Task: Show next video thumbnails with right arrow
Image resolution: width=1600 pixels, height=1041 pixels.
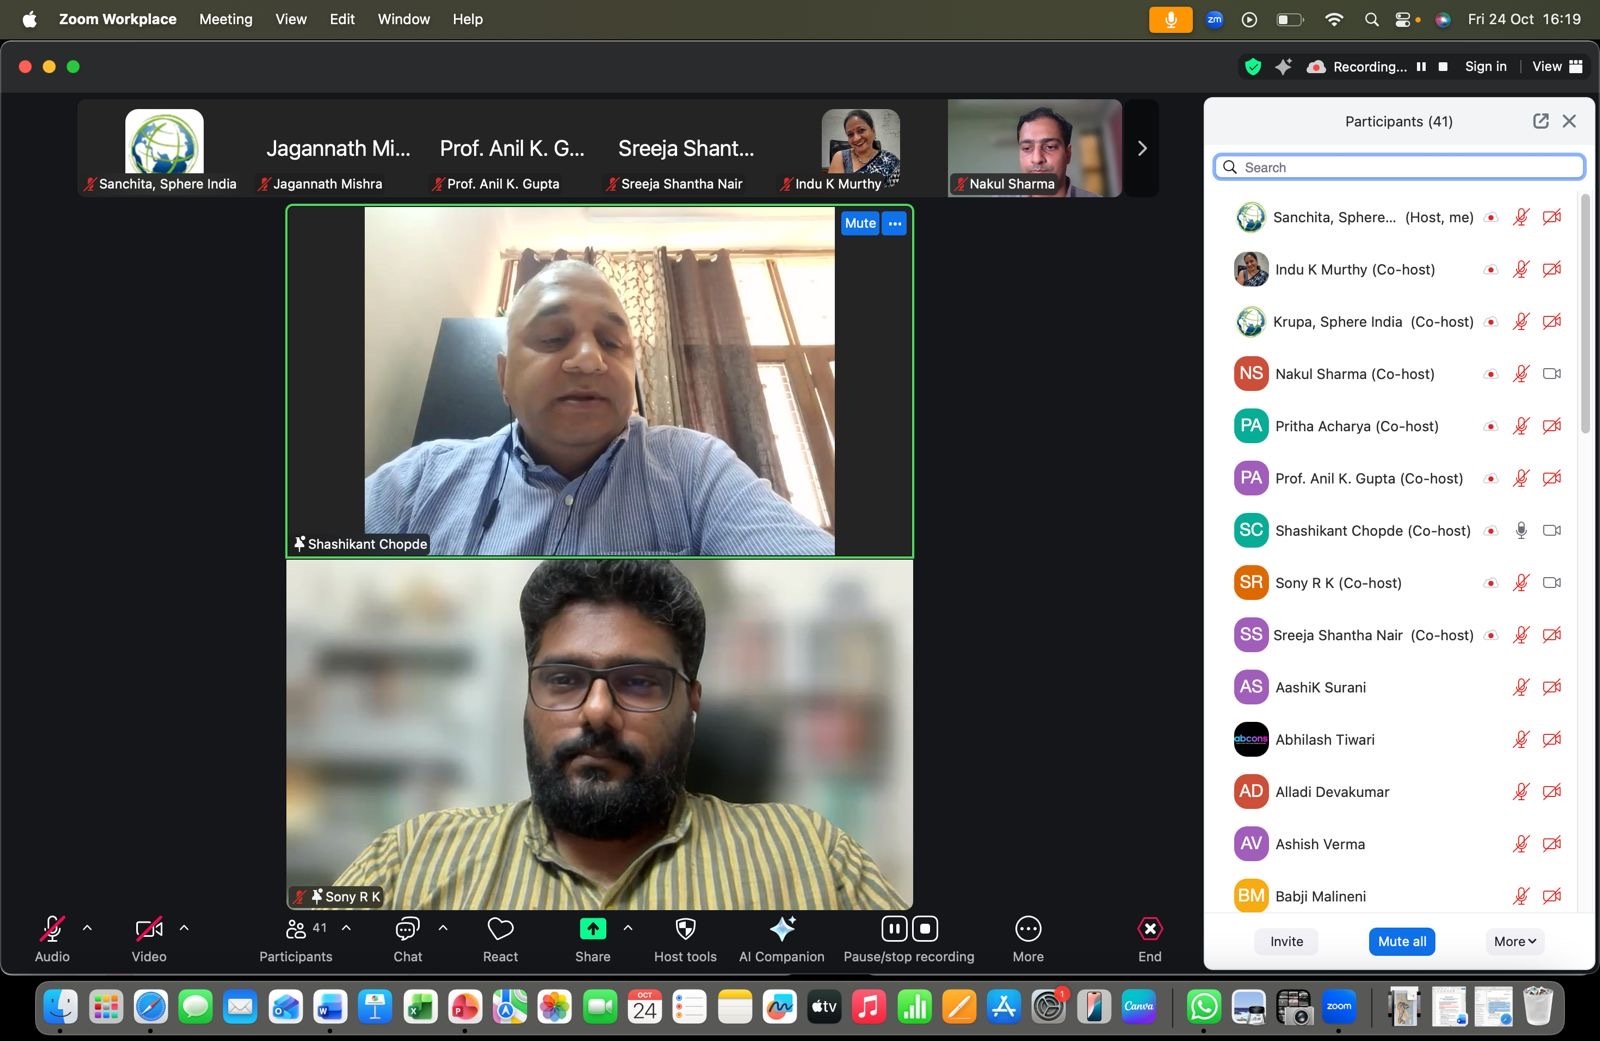Action: pos(1142,148)
